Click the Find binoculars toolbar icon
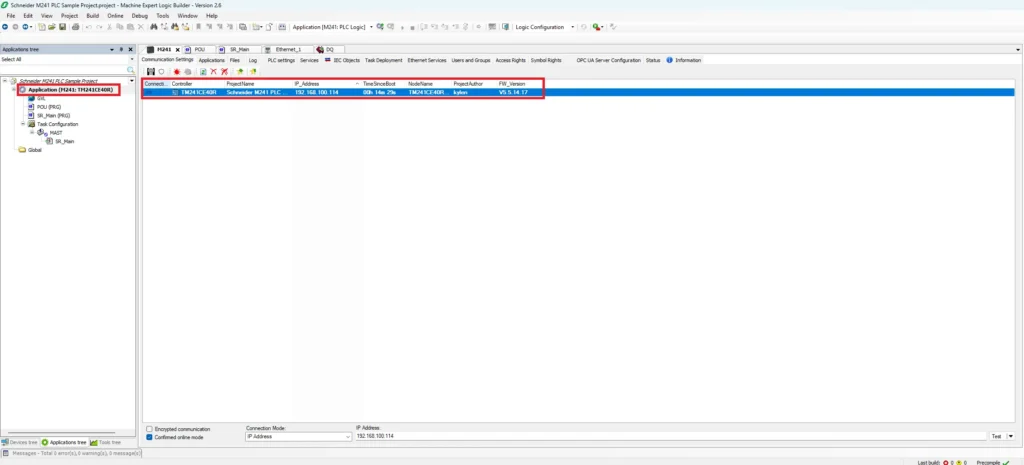The image size is (1024, 465). [154, 27]
